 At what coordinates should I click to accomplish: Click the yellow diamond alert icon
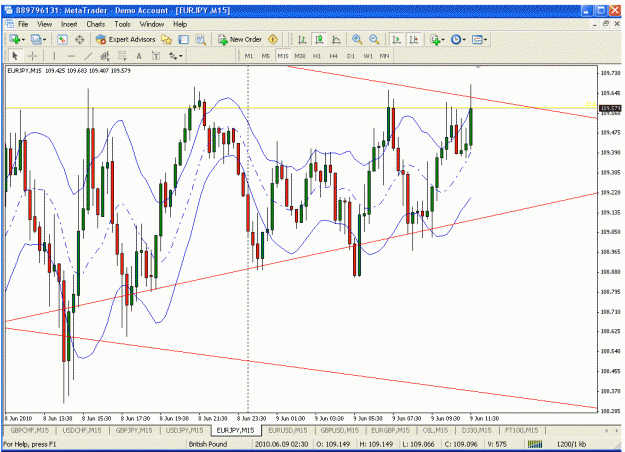273,39
